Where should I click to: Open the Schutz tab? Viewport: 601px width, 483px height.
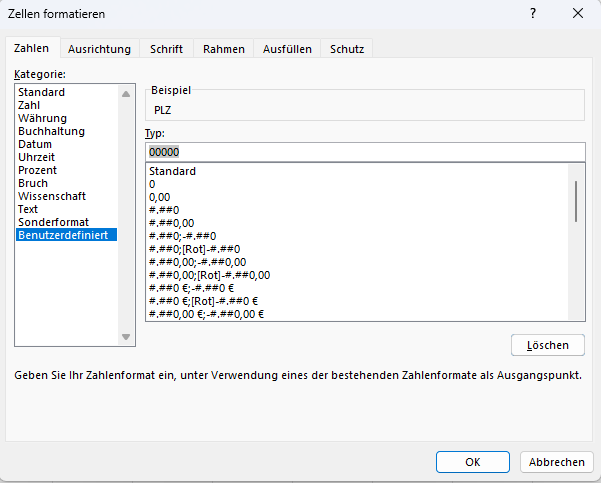coord(348,49)
